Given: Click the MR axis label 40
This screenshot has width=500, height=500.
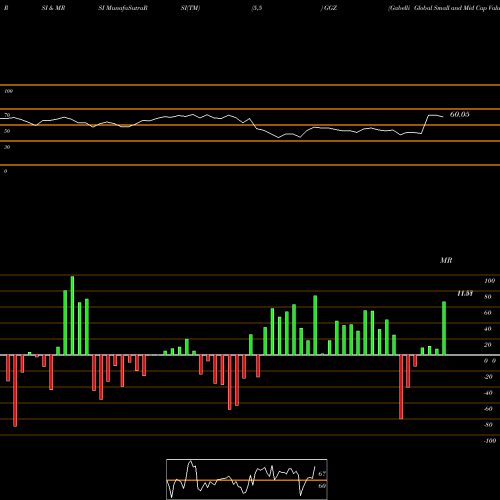Looking at the screenshot, I should coord(488,329).
